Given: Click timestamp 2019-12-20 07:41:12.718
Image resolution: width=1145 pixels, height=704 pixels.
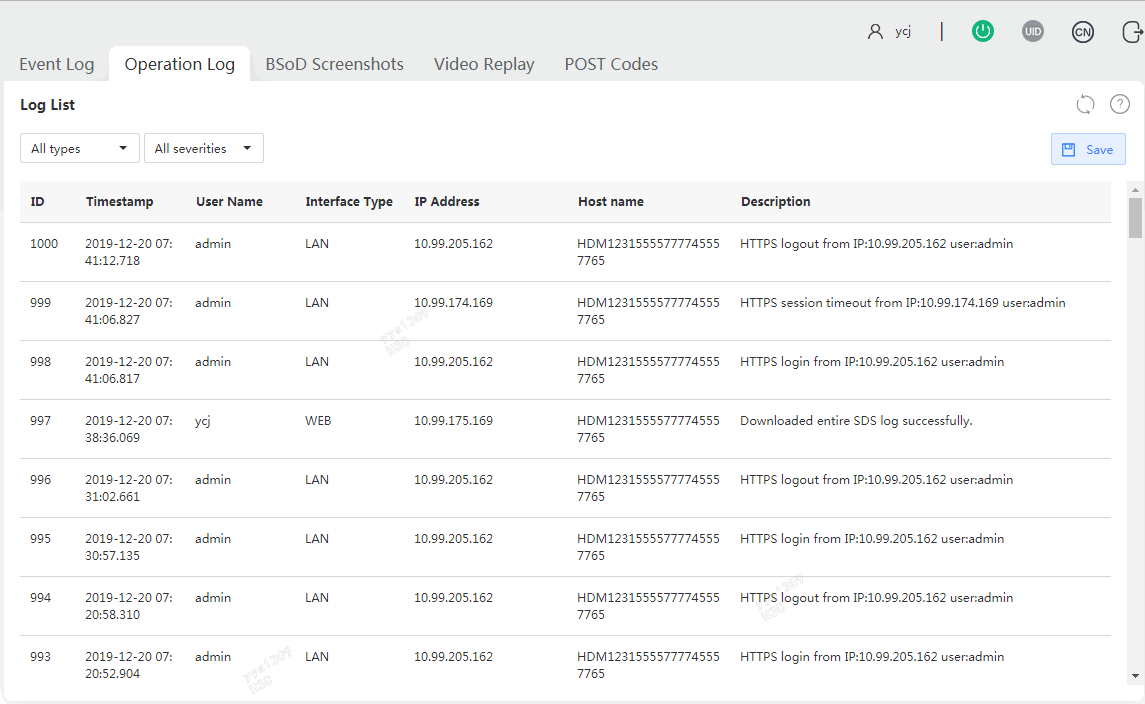Looking at the screenshot, I should pos(129,252).
